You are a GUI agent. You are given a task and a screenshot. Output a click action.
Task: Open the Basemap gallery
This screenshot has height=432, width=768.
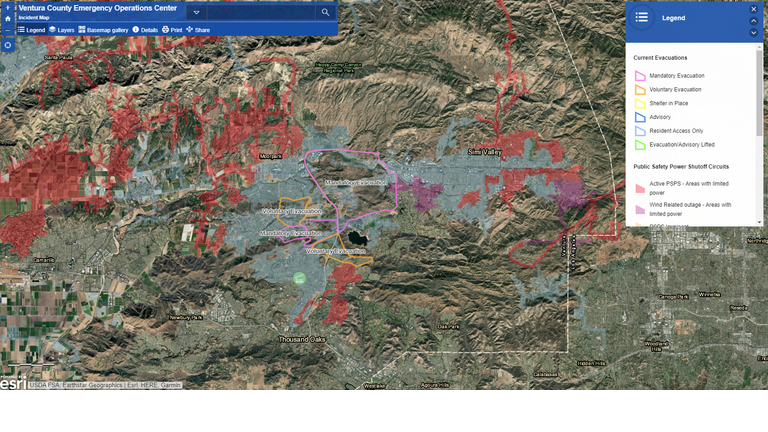103,30
